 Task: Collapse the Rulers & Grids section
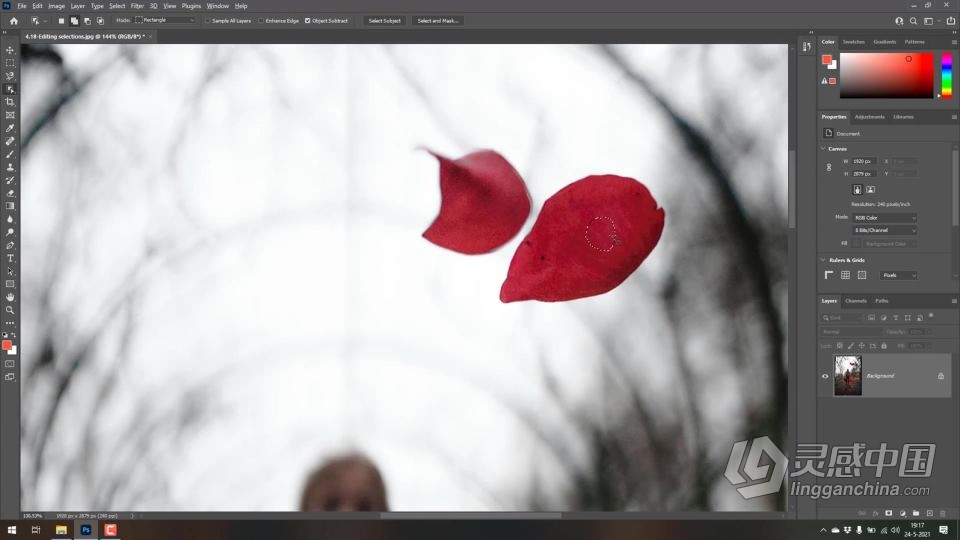tap(823, 260)
